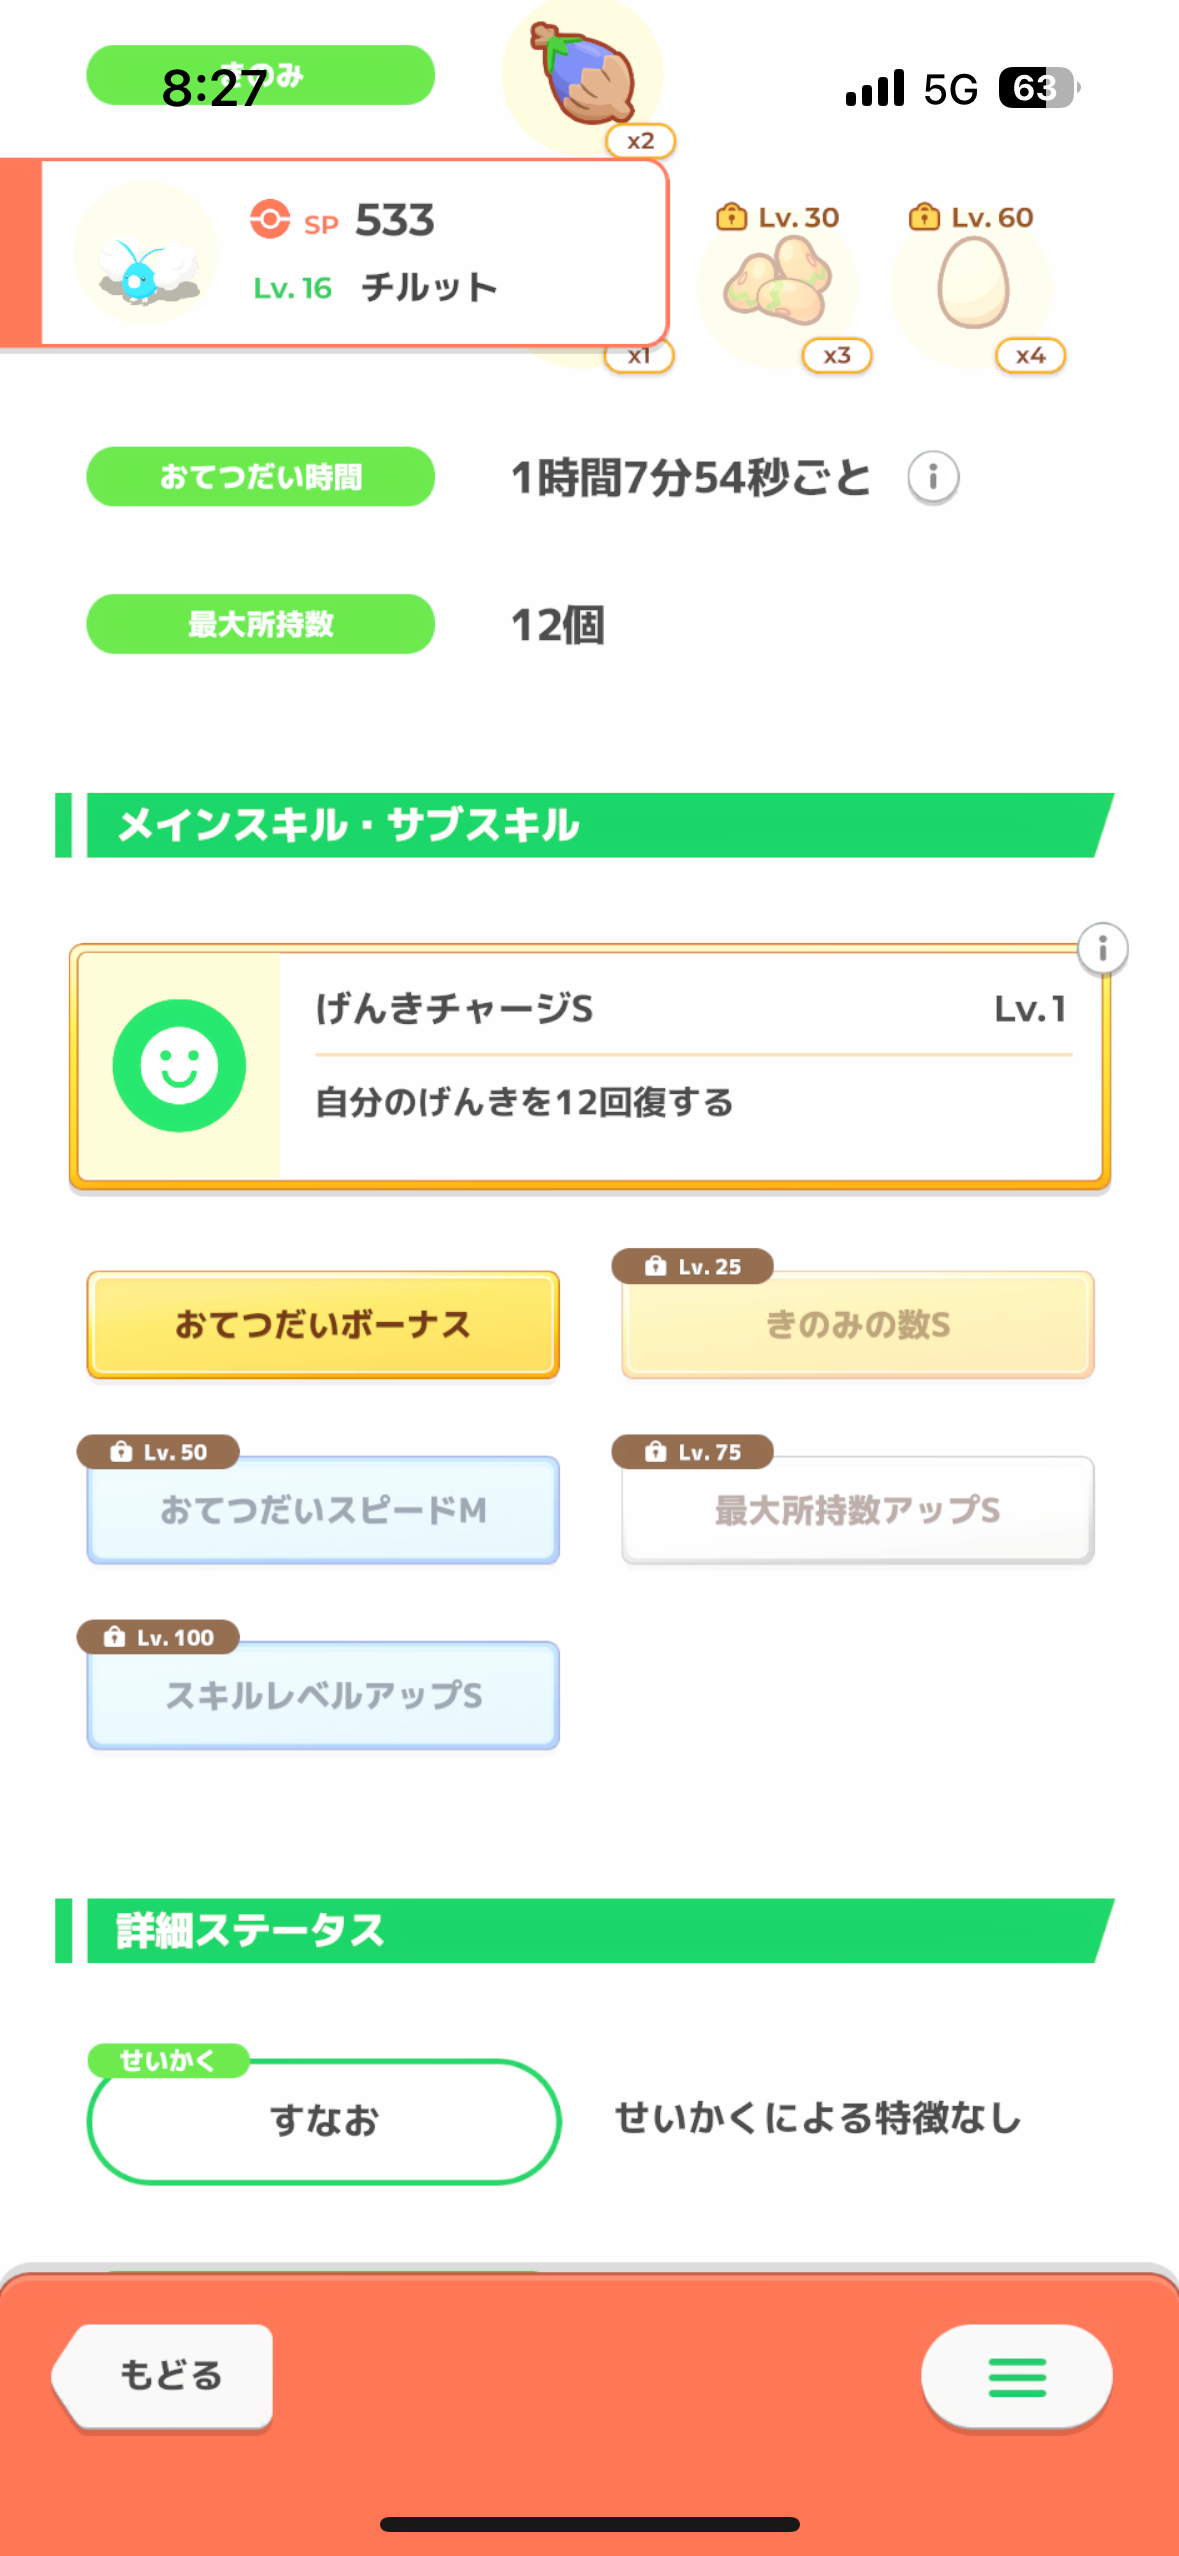The height and width of the screenshot is (2556, 1179).
Task: Tap the Lv. 30 locked soybean ingredient
Action: tap(778, 288)
